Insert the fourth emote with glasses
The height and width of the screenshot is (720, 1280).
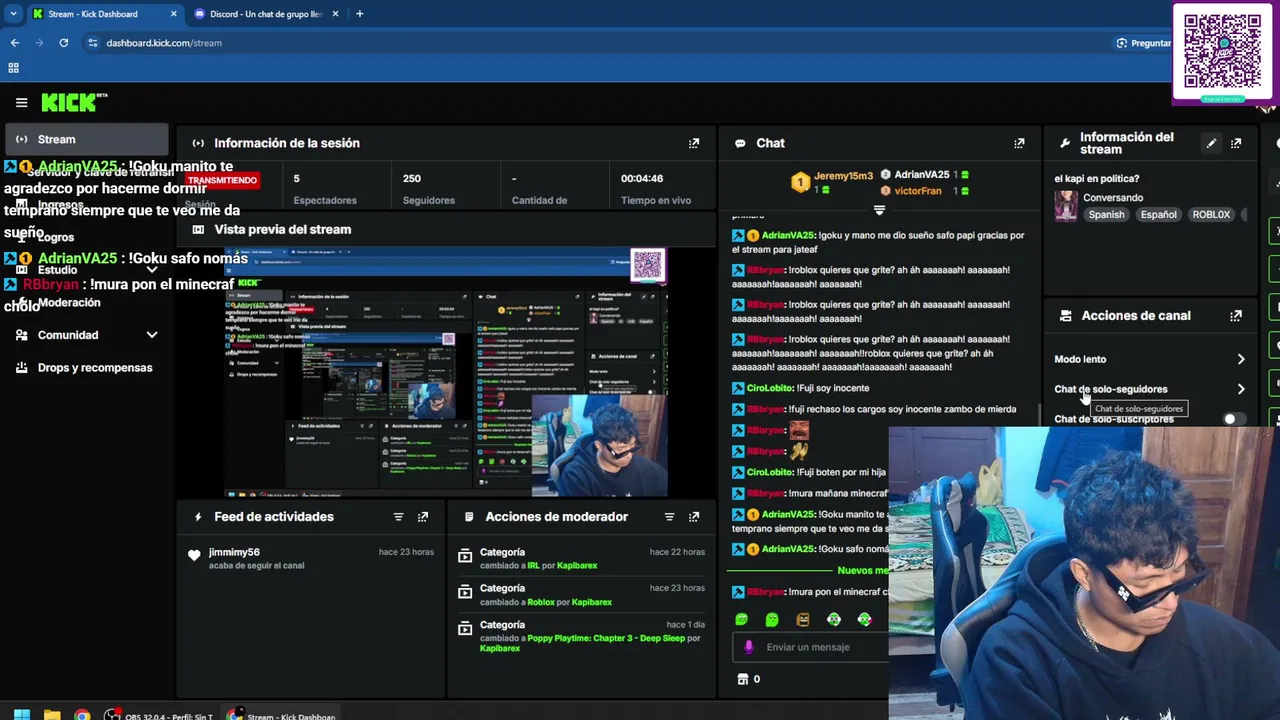tap(834, 620)
